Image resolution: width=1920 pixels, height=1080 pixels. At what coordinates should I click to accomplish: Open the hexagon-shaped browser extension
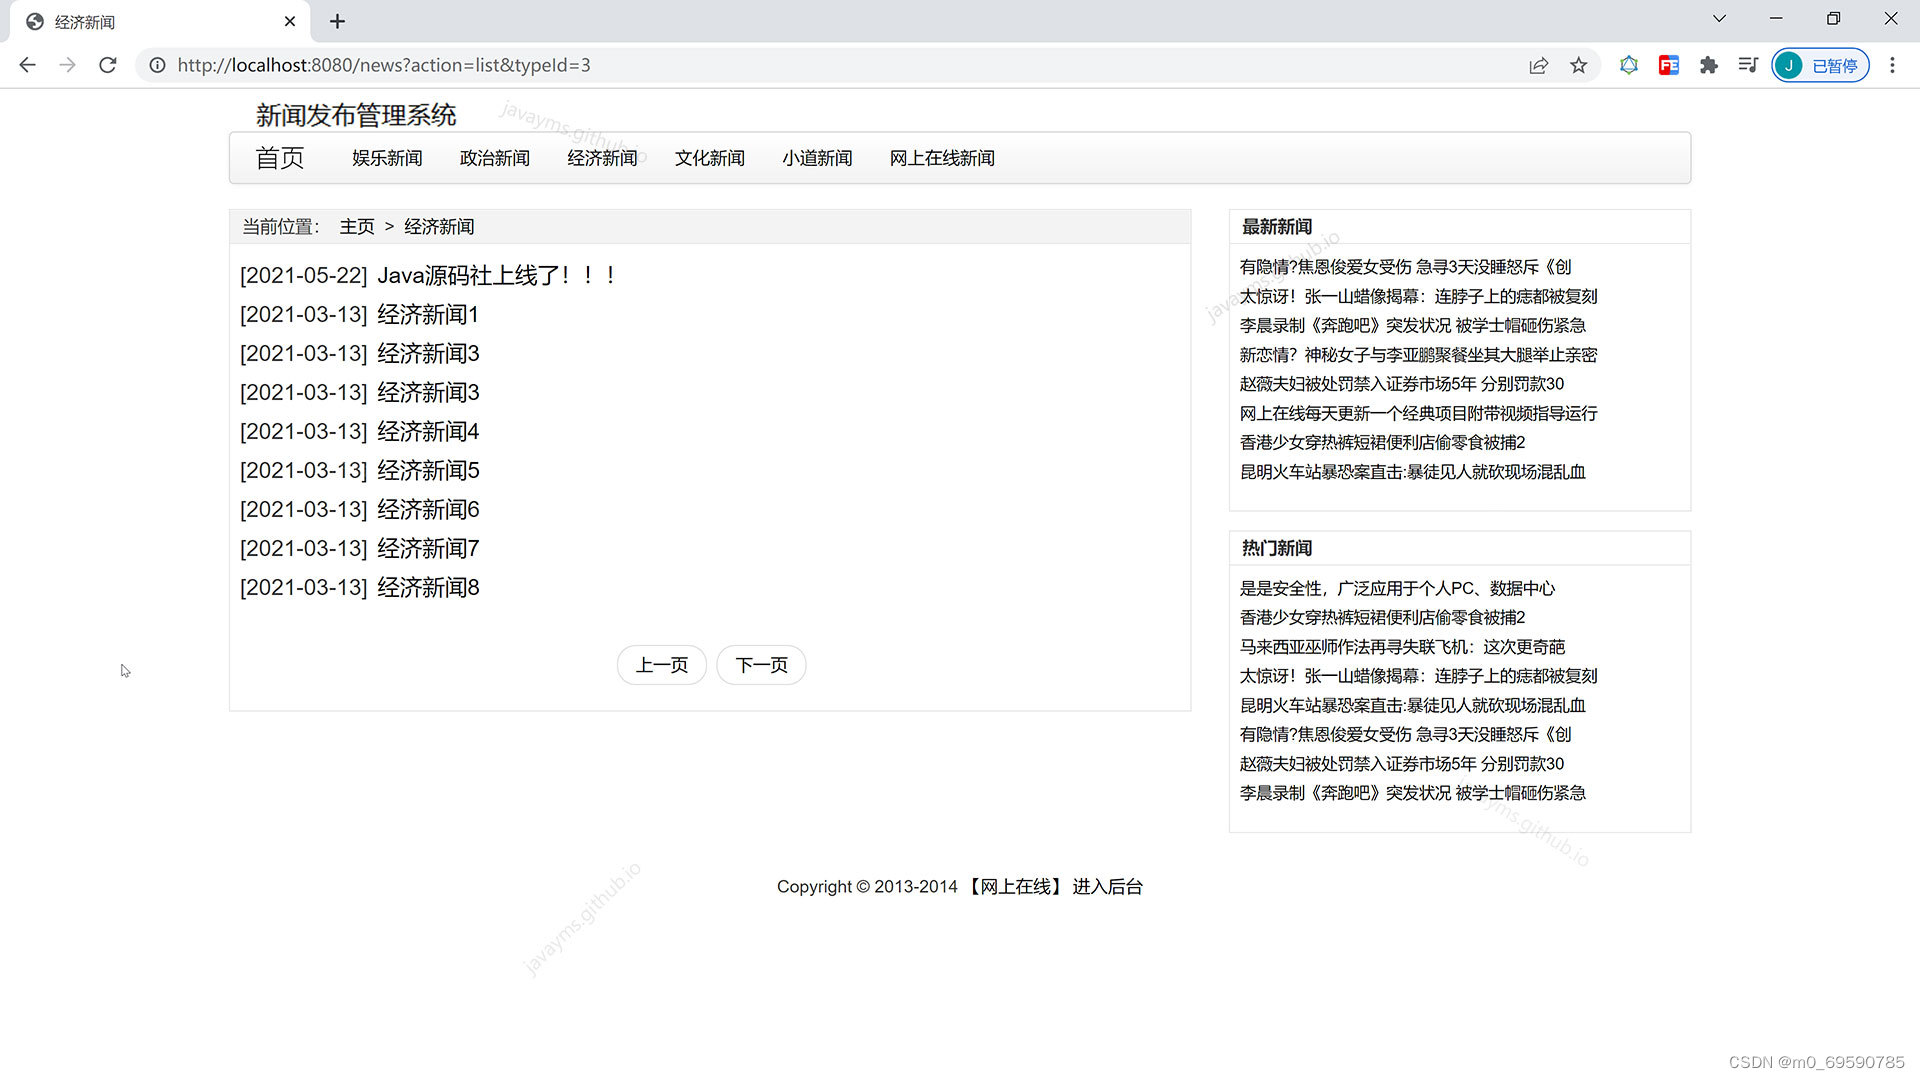click(1629, 65)
